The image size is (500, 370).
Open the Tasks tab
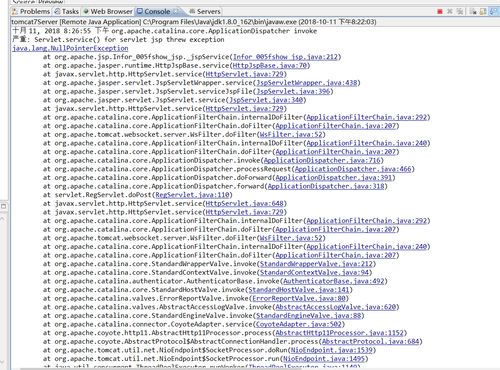pyautogui.click(x=67, y=12)
